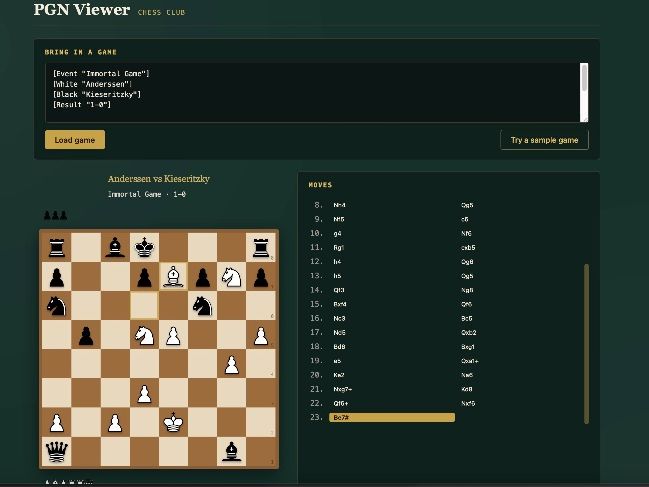
Task: Click the black knight on a6
Action: tap(57, 306)
